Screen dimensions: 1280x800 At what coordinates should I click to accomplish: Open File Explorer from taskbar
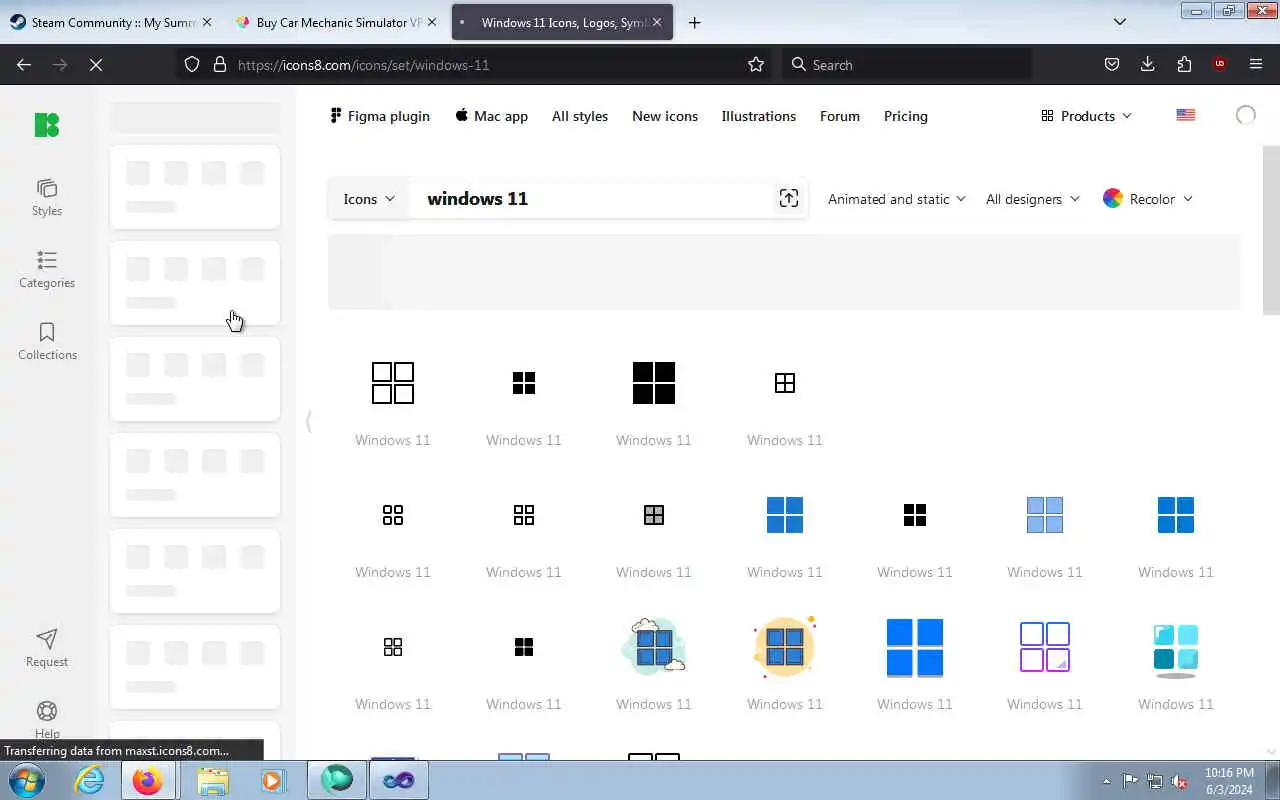213,780
